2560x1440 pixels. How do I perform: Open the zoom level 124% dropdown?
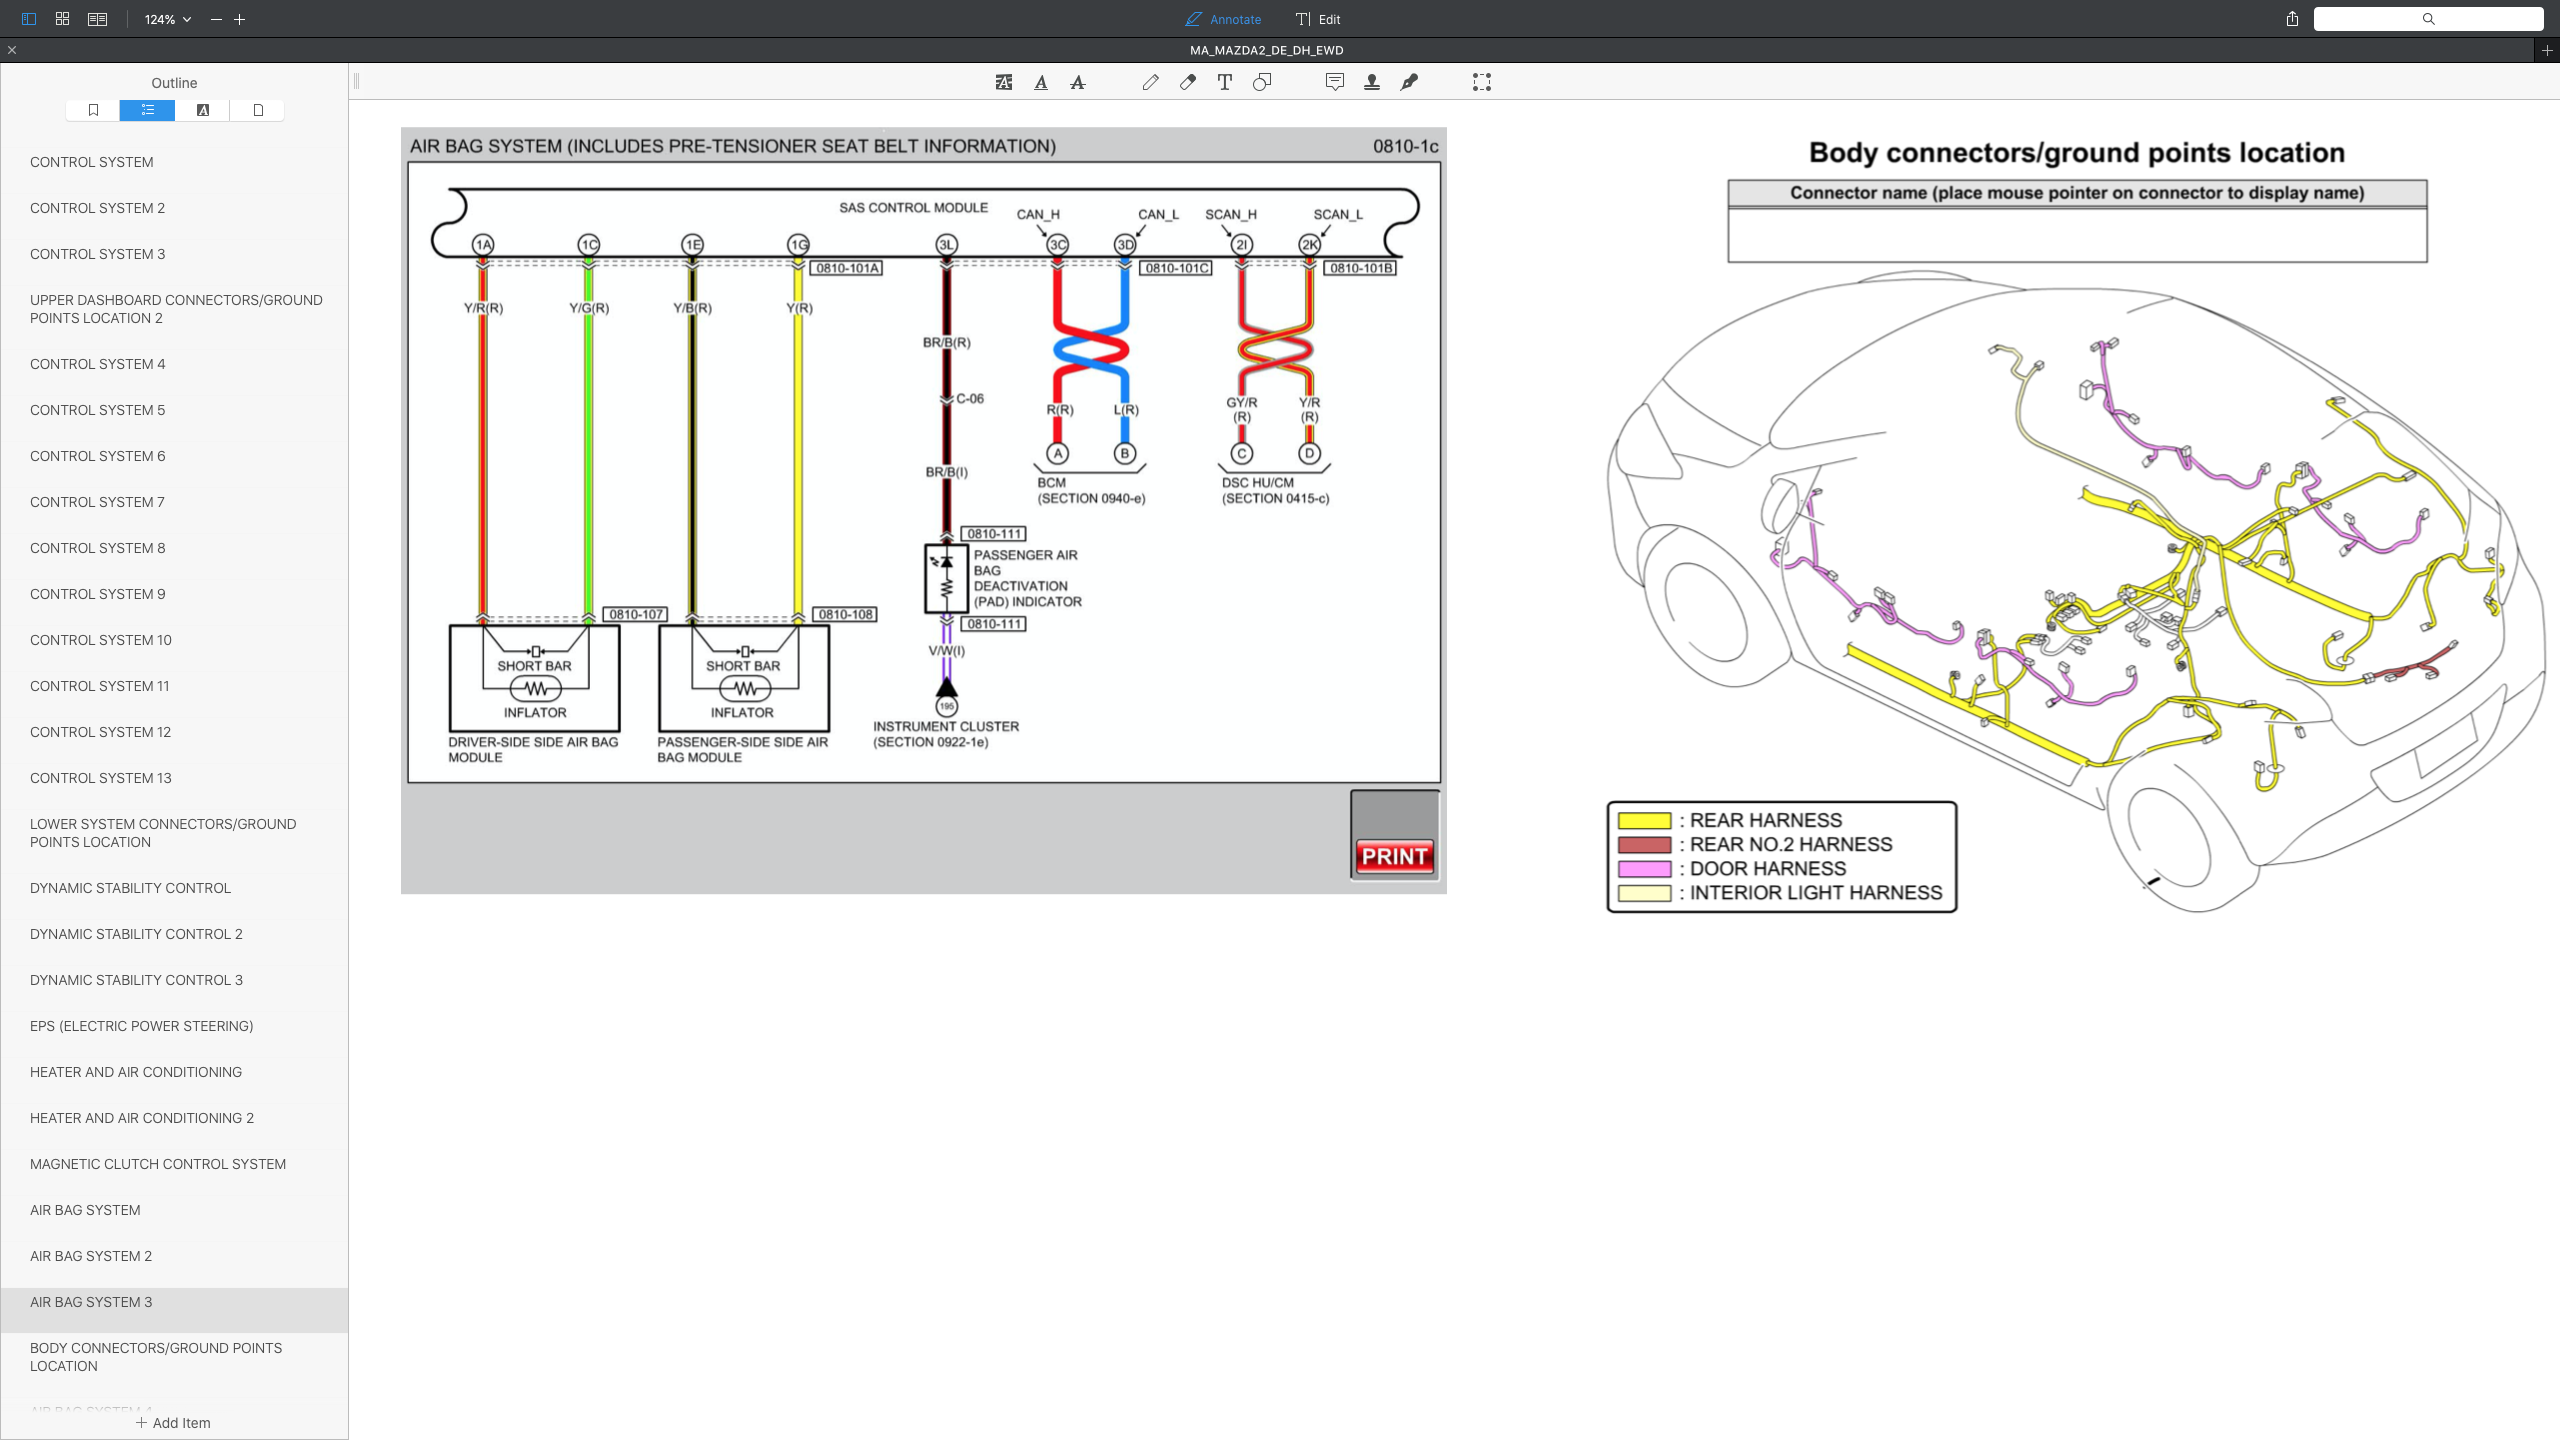click(x=167, y=19)
